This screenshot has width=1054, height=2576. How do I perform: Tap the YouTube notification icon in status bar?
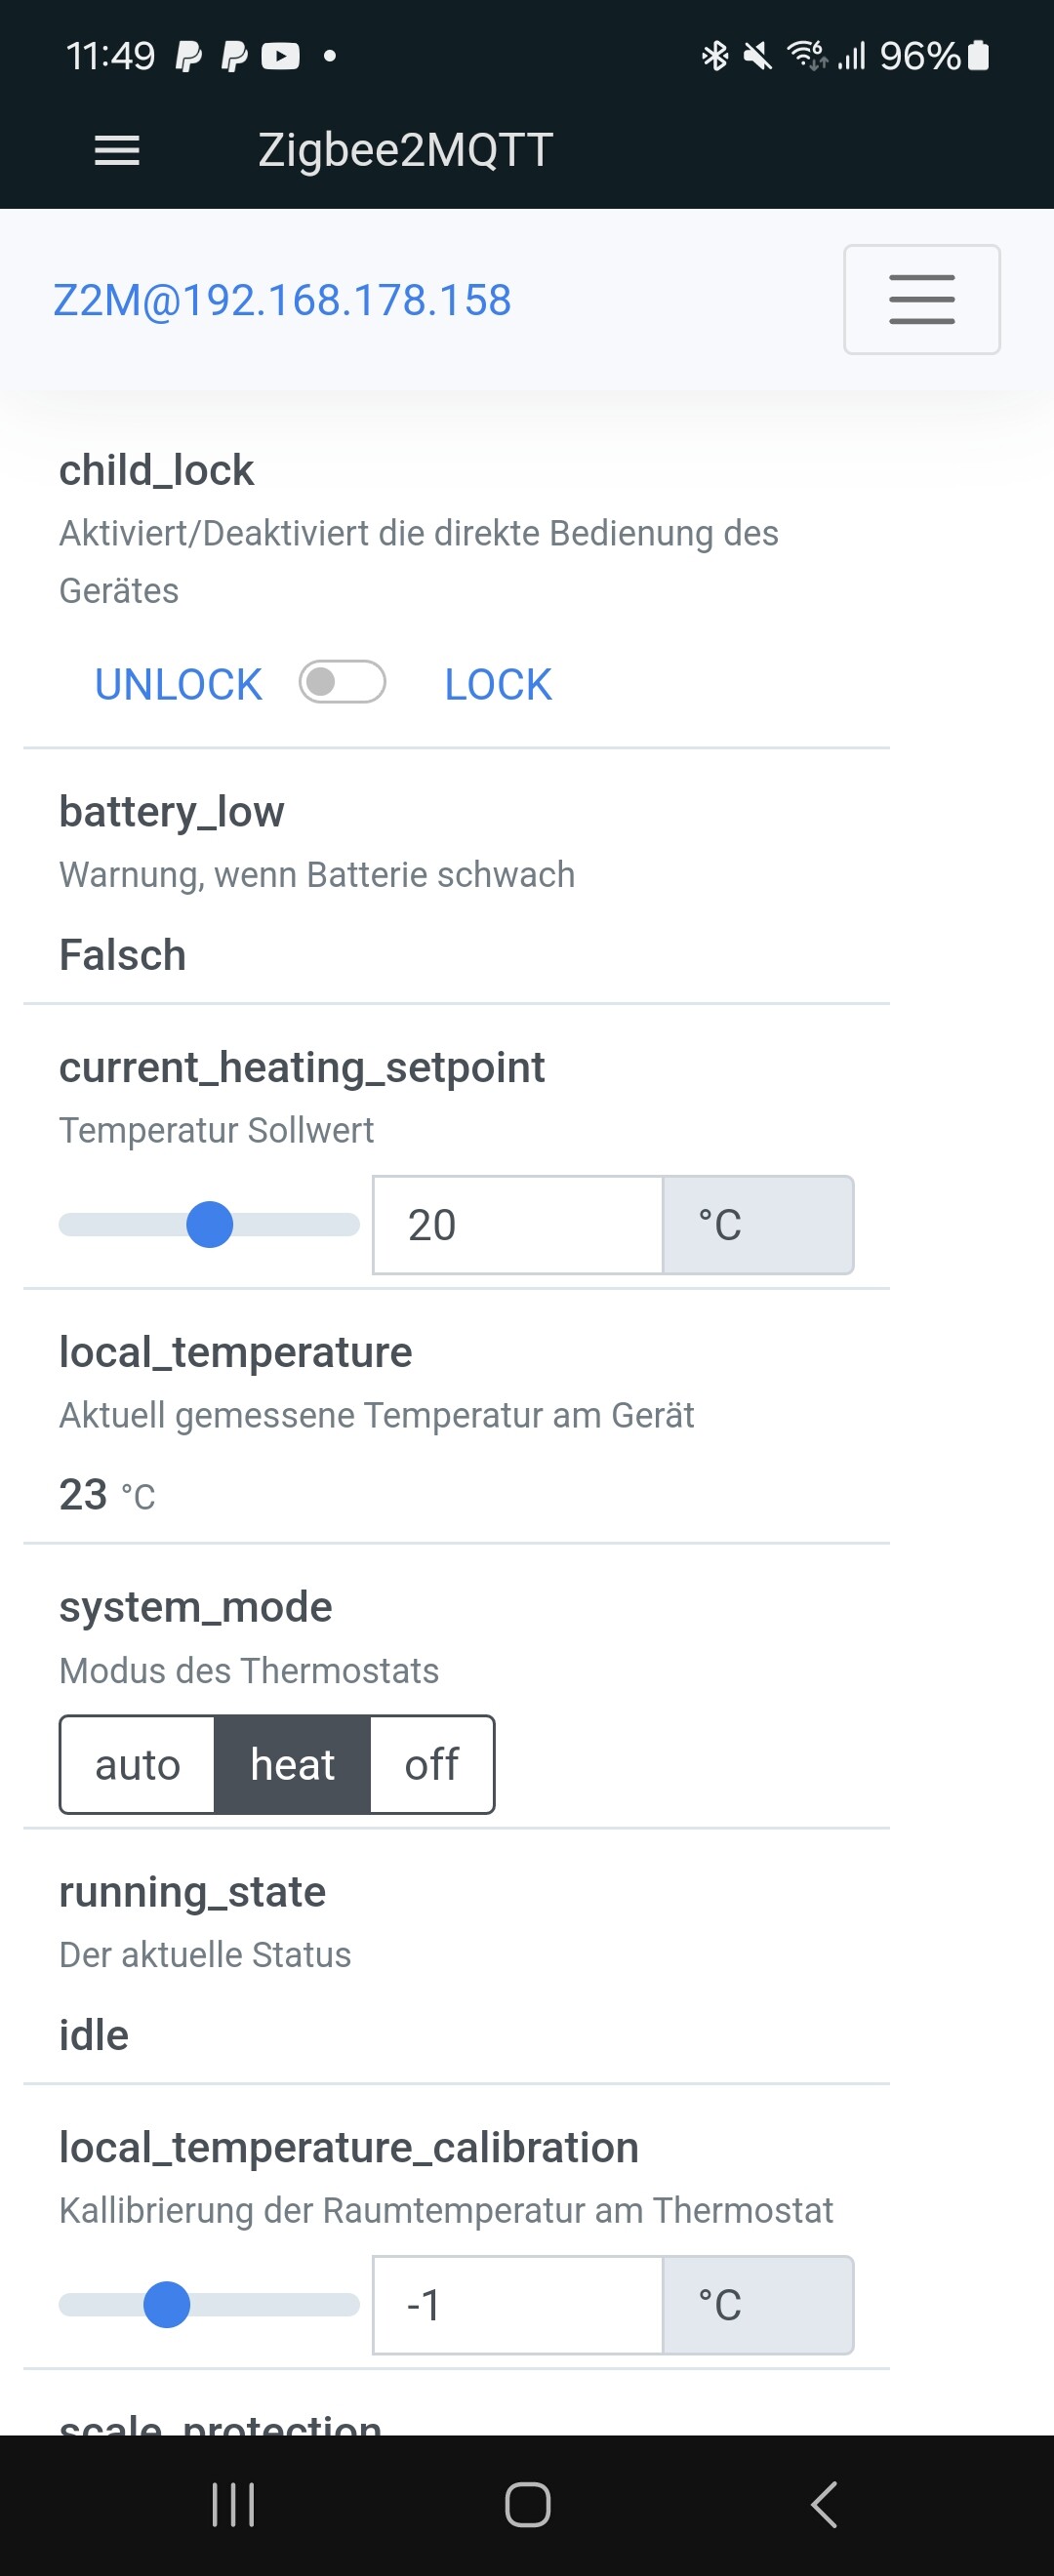coord(281,56)
